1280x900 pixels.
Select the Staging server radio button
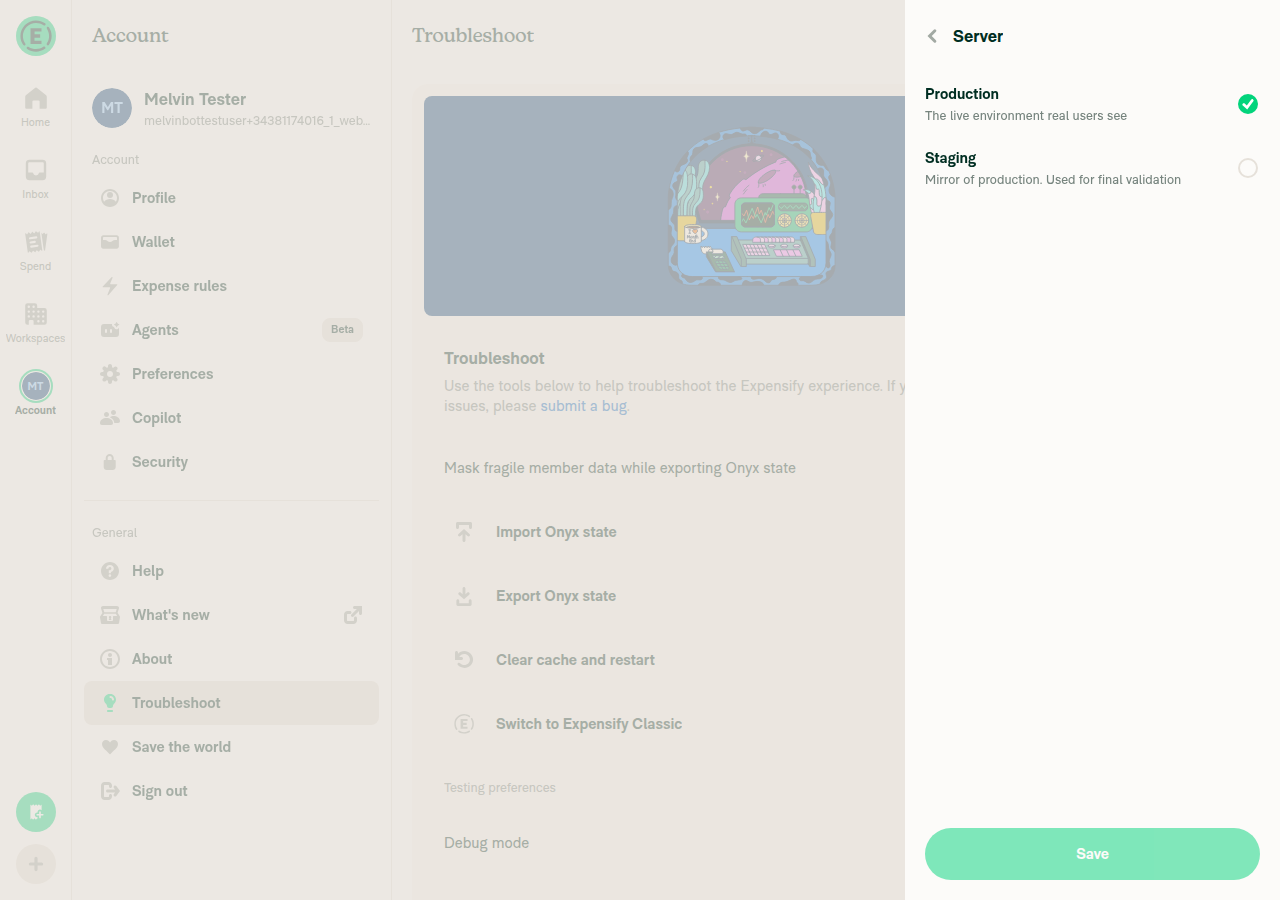point(1247,168)
